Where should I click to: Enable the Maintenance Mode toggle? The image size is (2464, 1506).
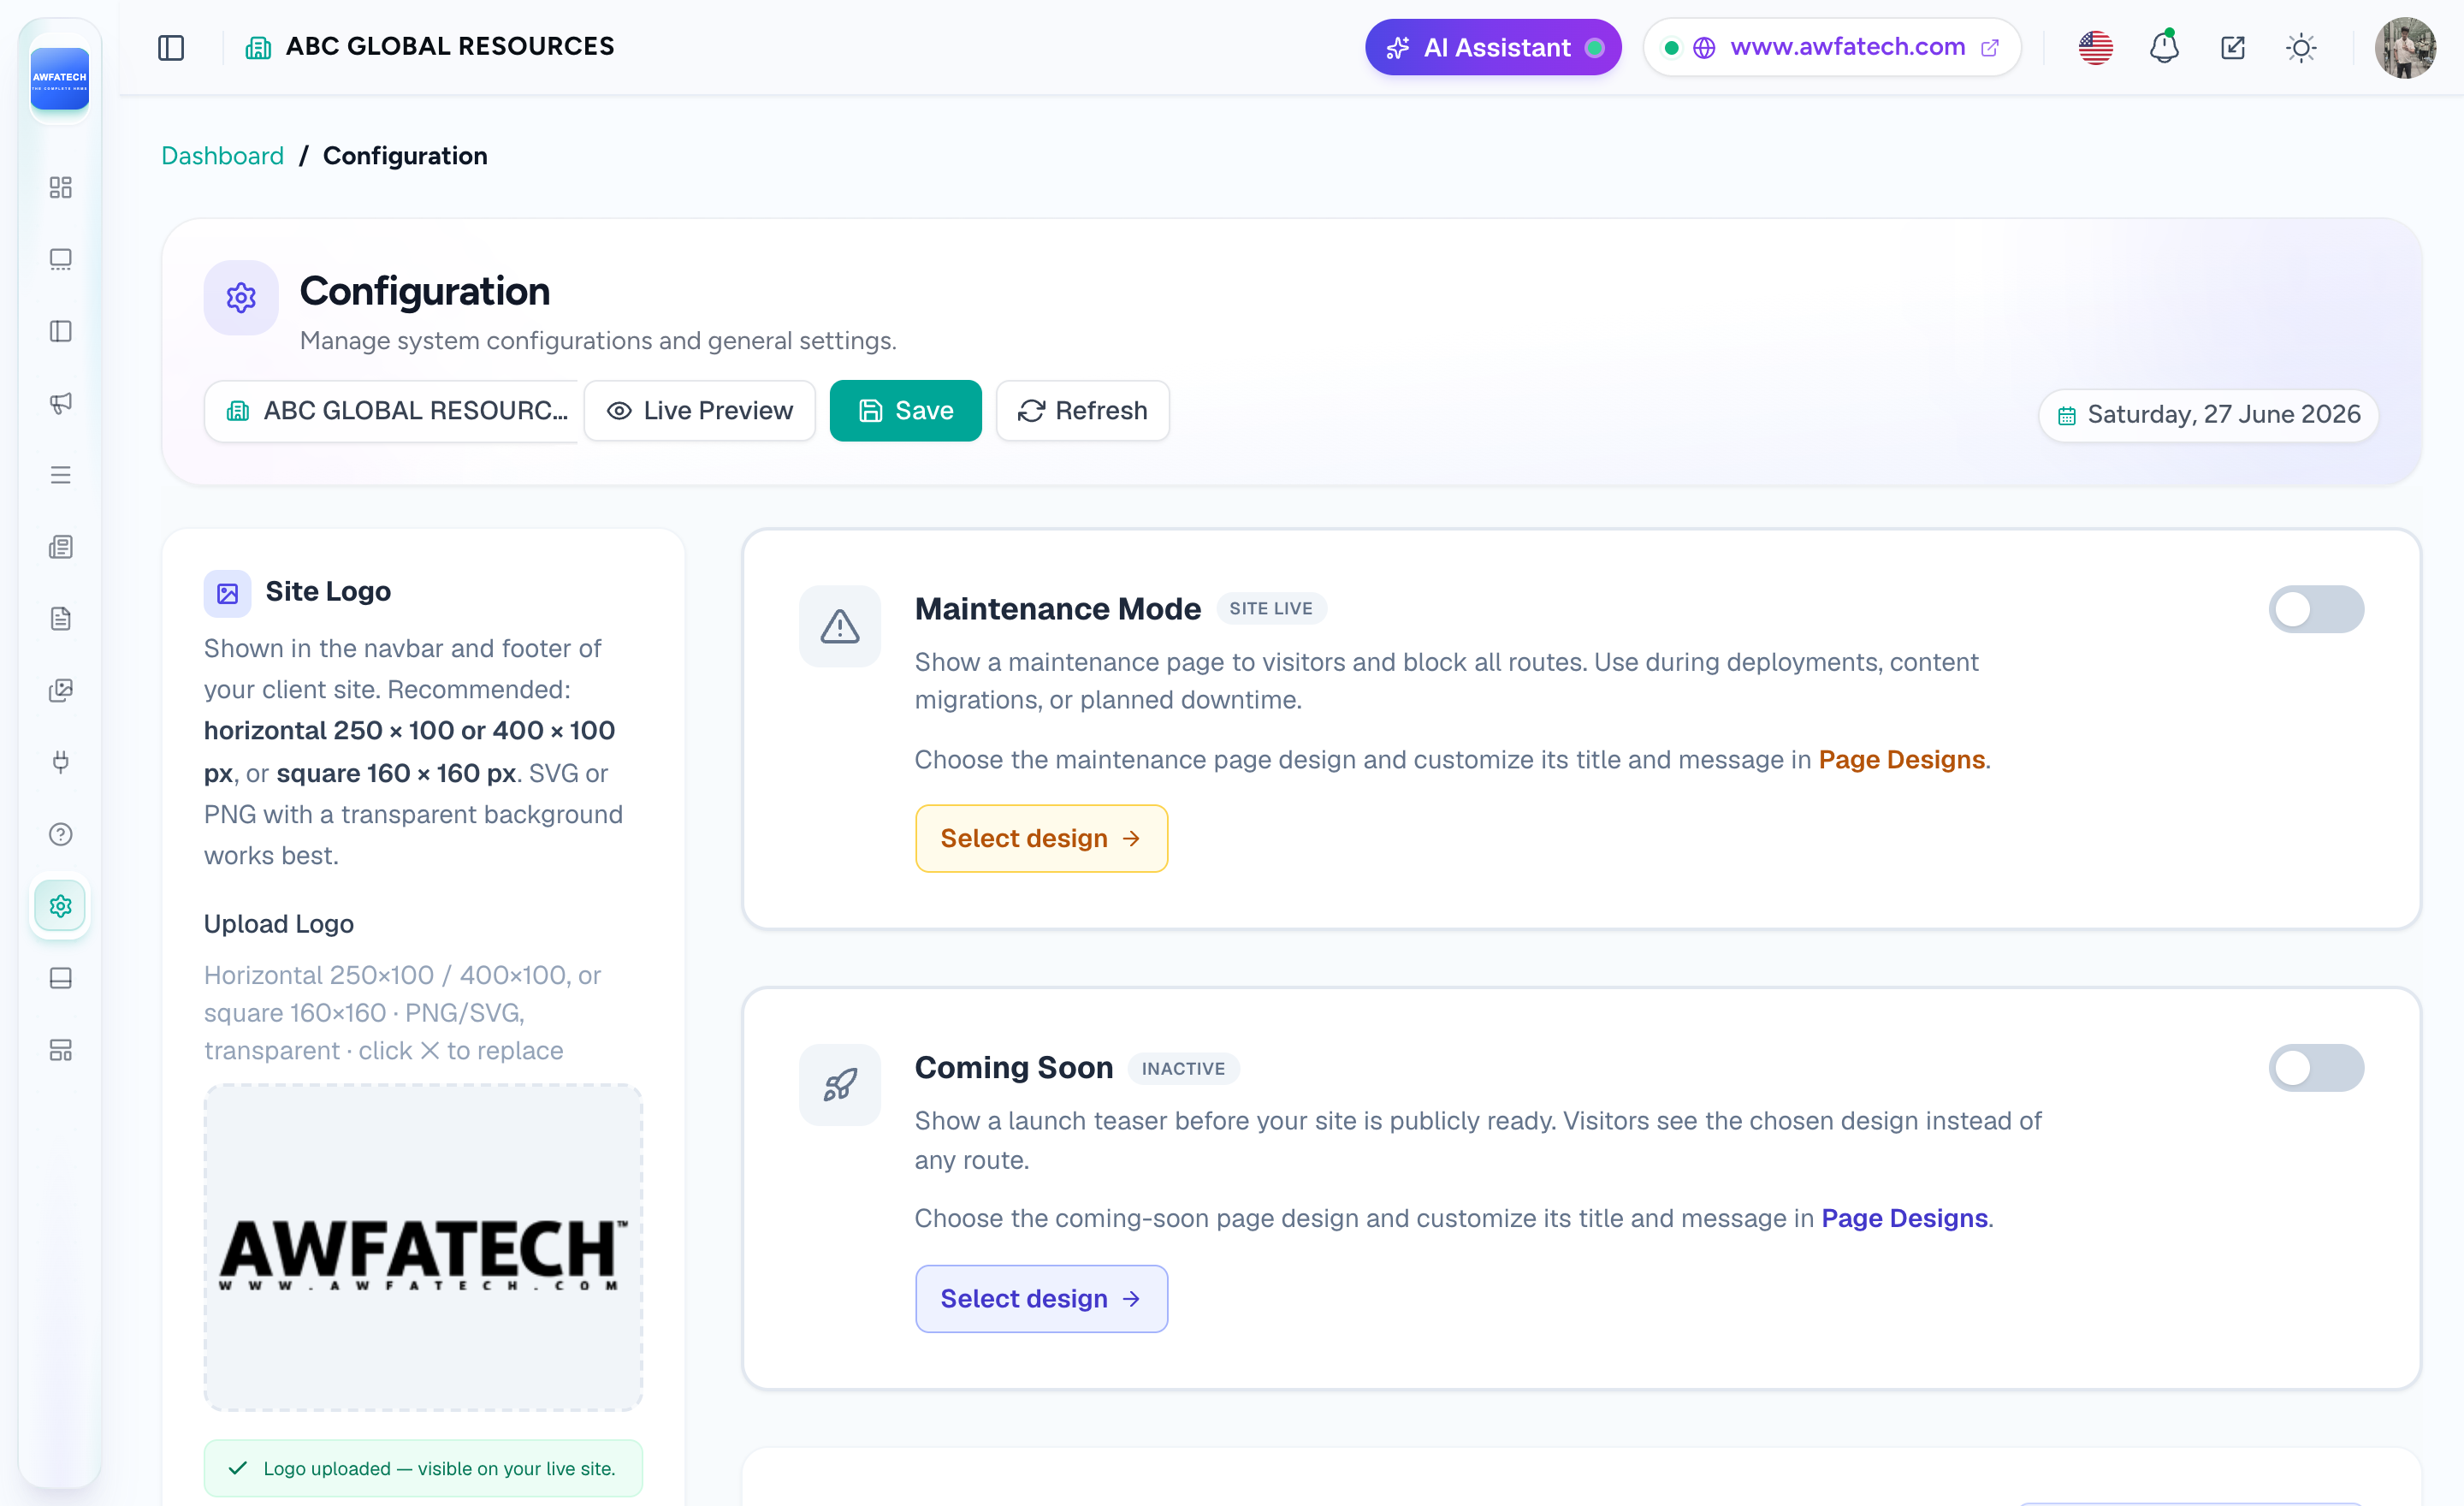coord(2316,609)
